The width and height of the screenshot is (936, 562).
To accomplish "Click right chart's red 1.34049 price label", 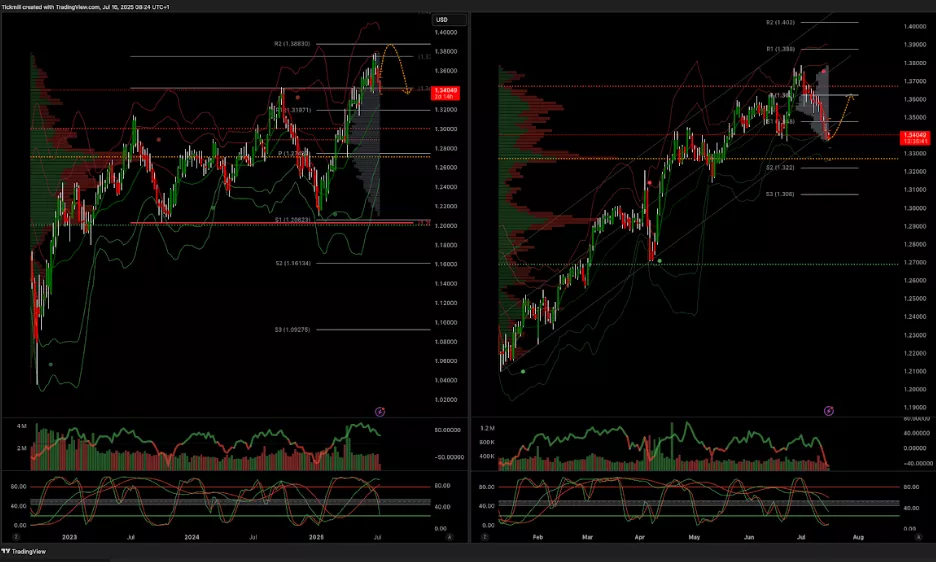I will tap(914, 137).
